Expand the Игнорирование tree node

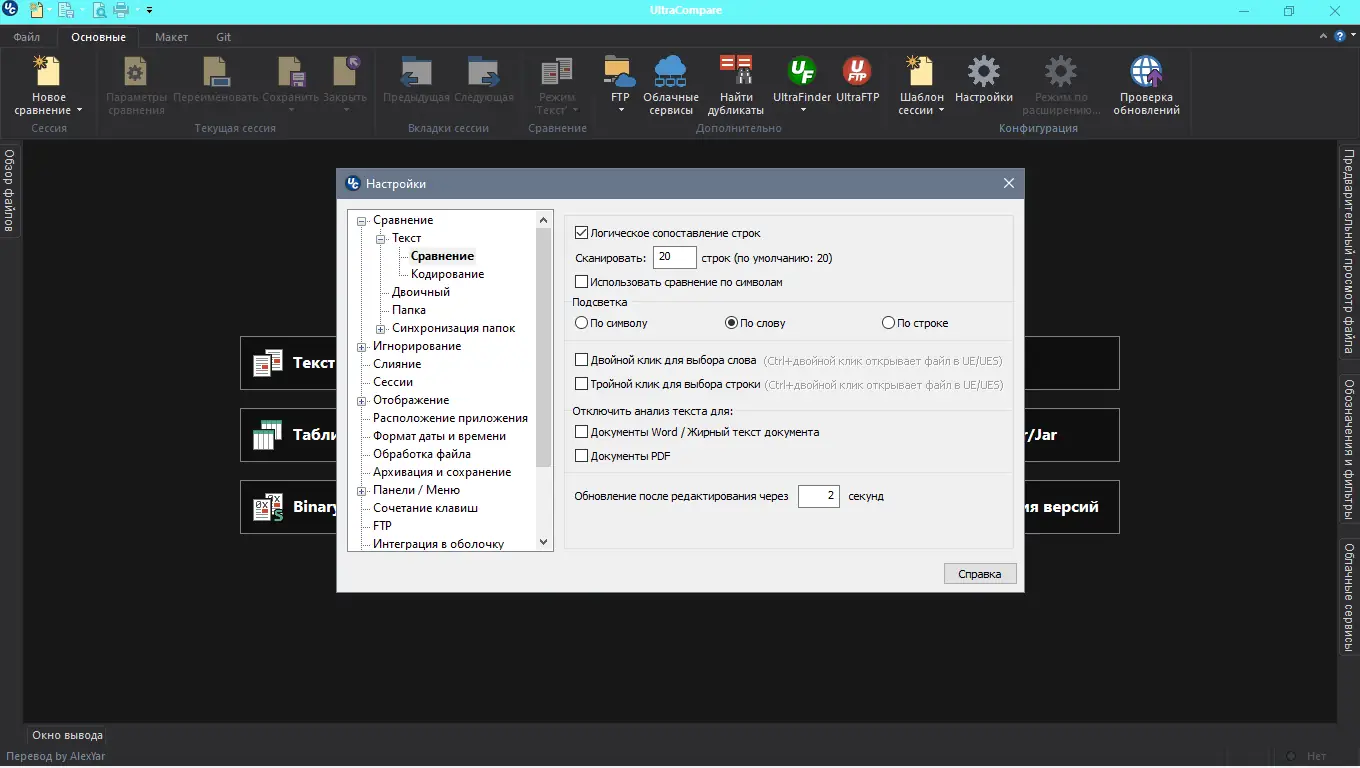361,347
